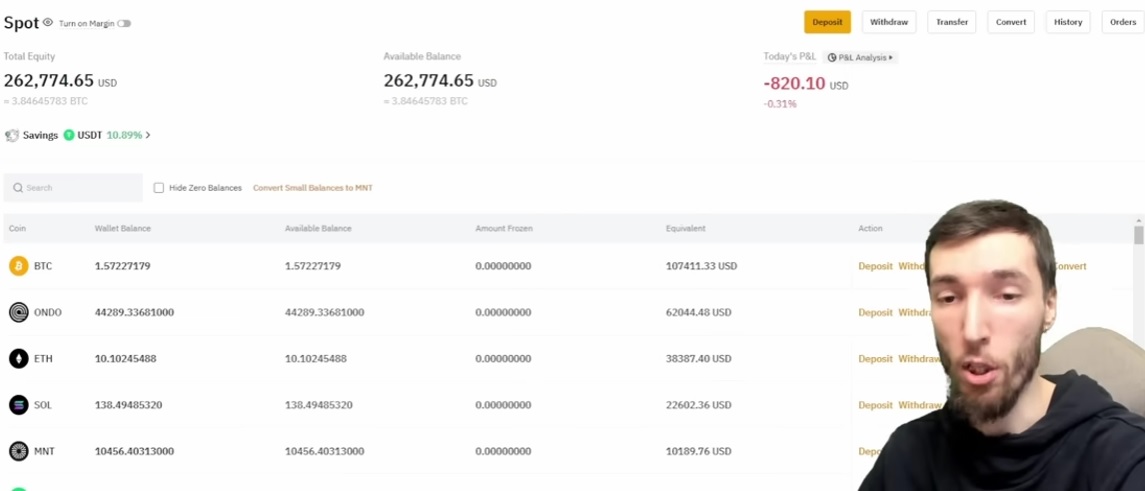Click MNT equivalent 10189.76 USD
1145x491 pixels.
point(698,452)
